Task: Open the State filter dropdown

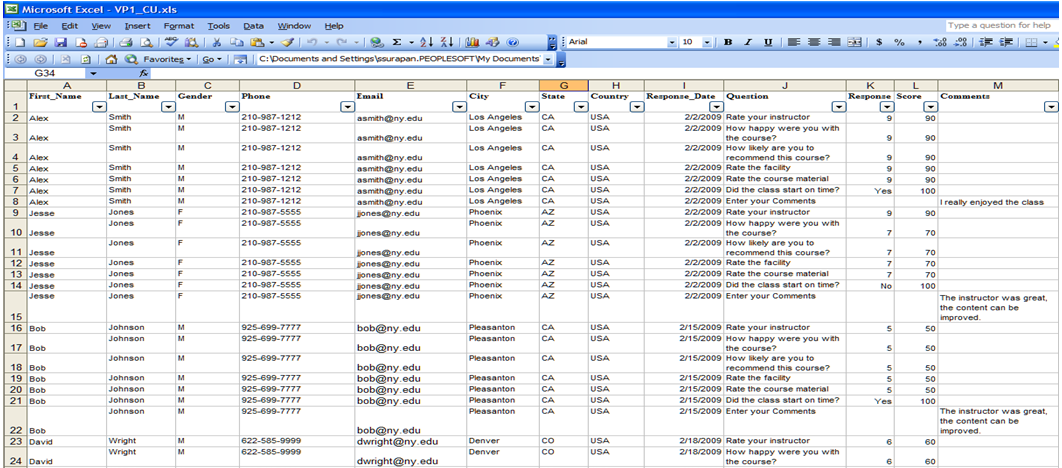Action: point(580,107)
